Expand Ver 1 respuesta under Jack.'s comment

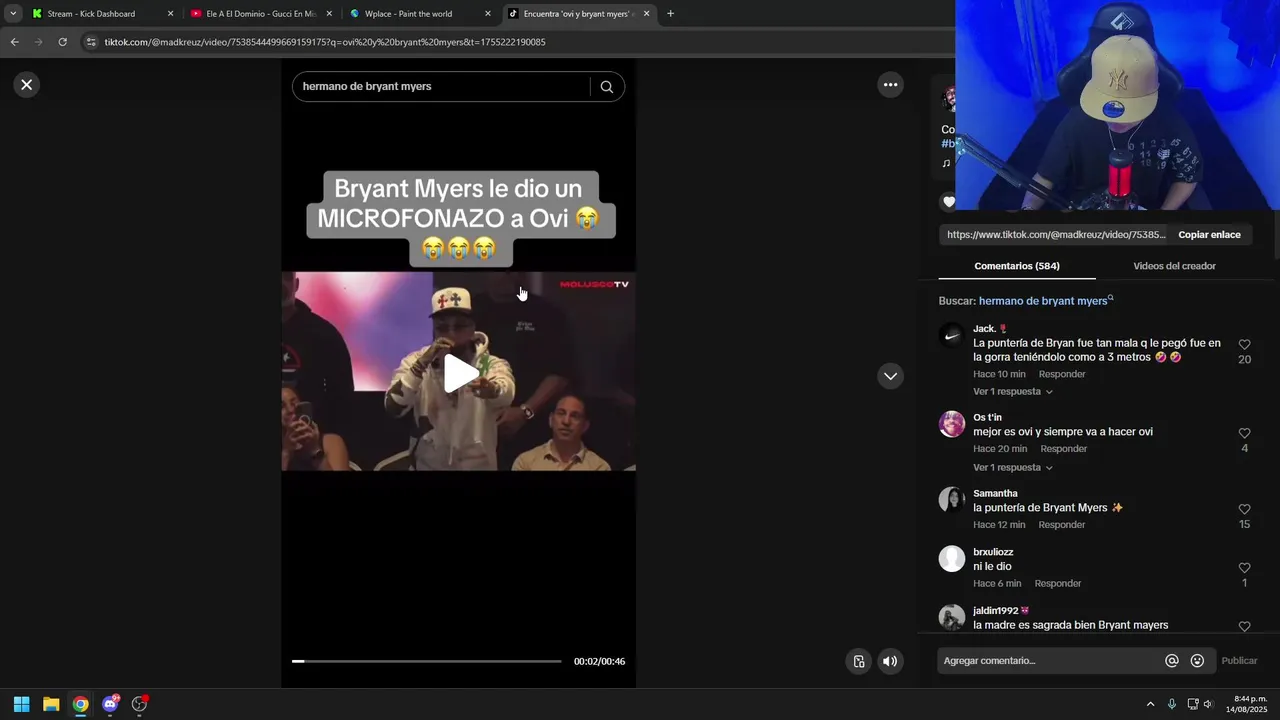pyautogui.click(x=1011, y=392)
